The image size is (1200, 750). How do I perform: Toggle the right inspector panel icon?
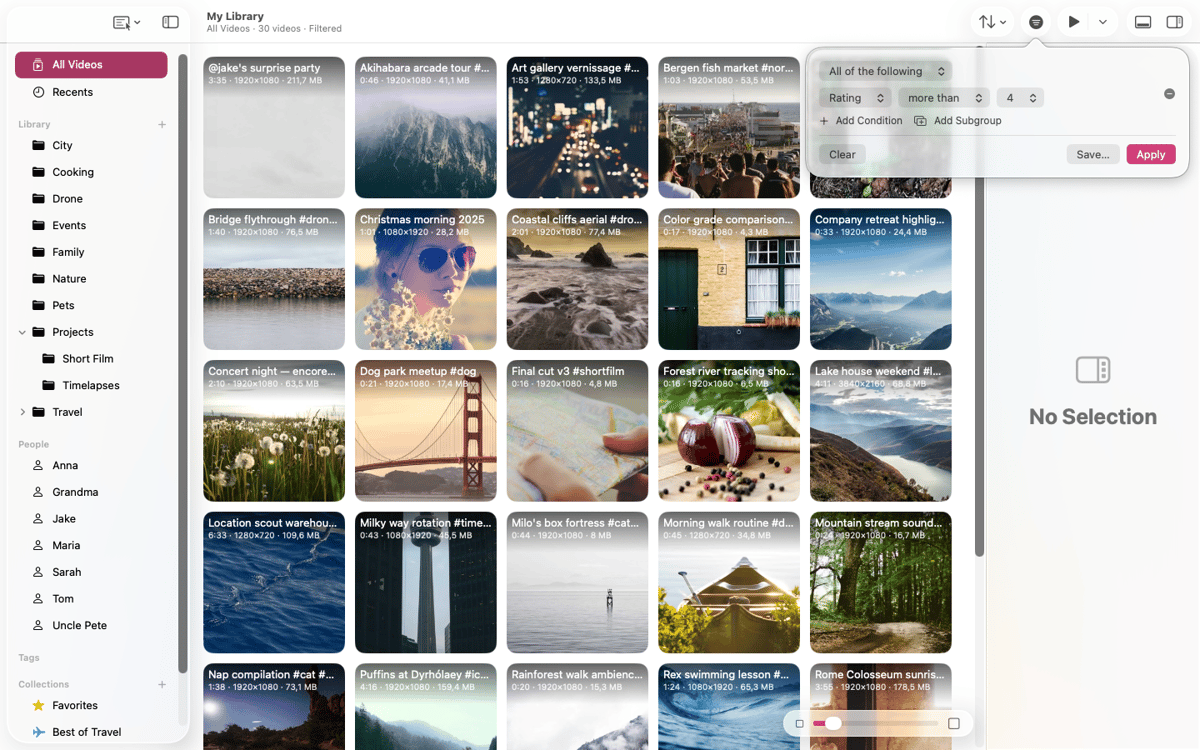click(1175, 22)
